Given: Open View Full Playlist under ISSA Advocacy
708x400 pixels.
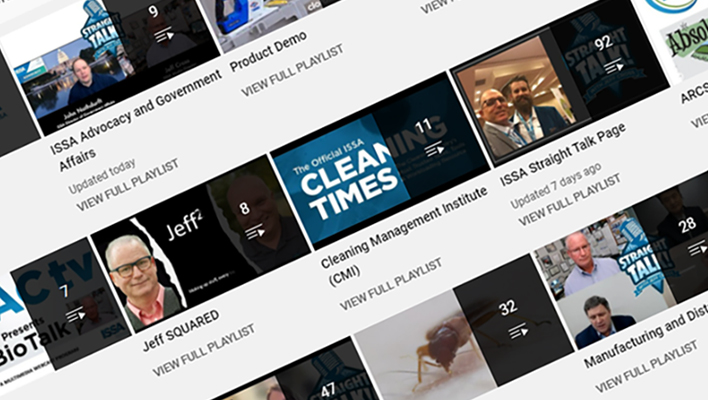Looking at the screenshot, I should point(128,185).
